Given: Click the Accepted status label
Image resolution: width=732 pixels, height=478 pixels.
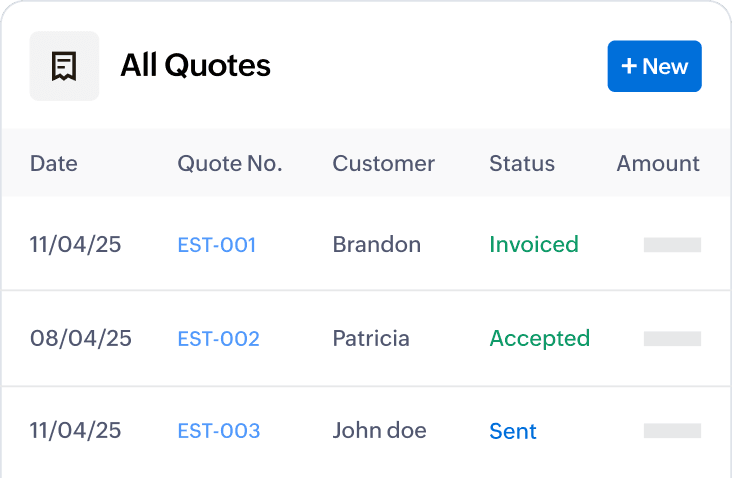Looking at the screenshot, I should tap(540, 339).
